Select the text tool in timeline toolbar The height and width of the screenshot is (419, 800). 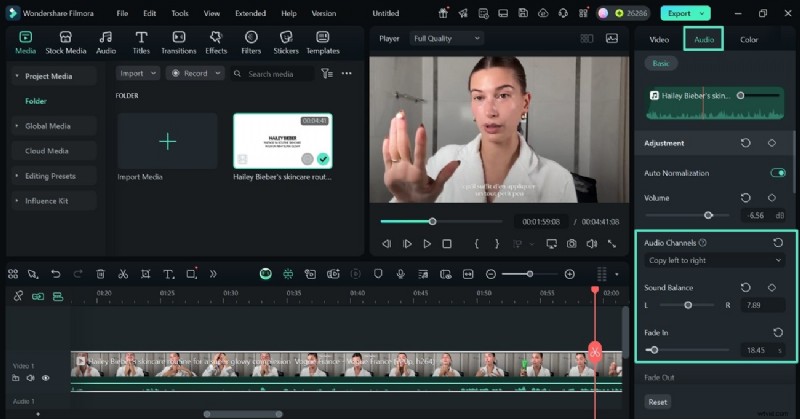tap(168, 275)
